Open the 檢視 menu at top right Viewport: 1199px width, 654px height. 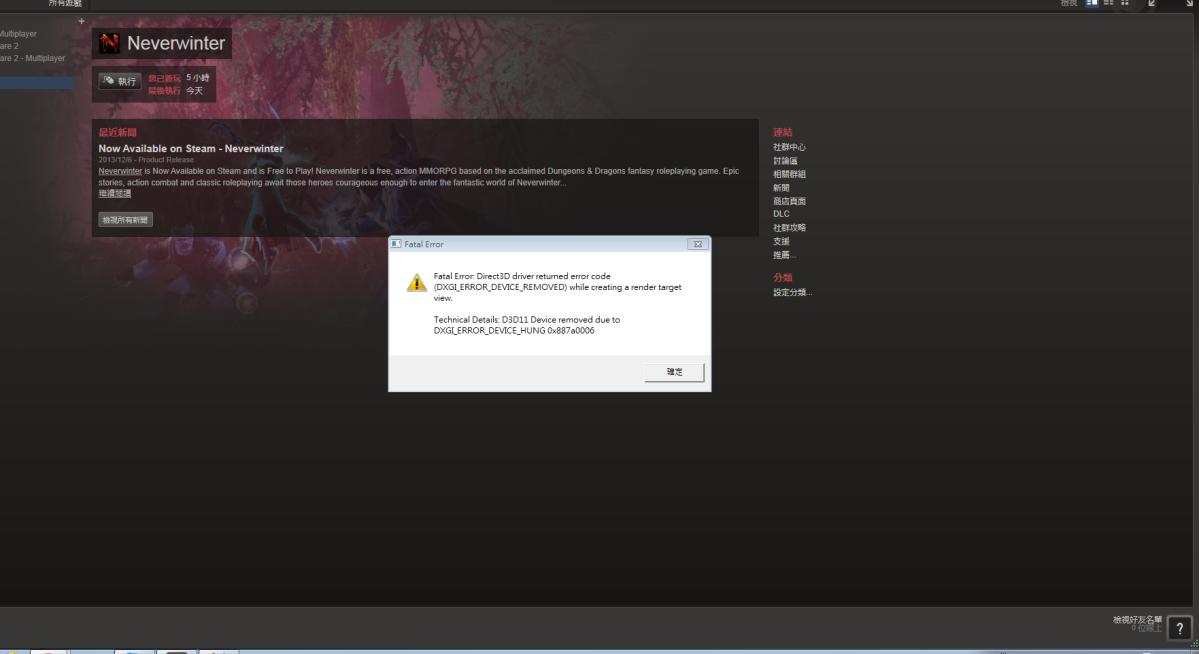pyautogui.click(x=1067, y=3)
